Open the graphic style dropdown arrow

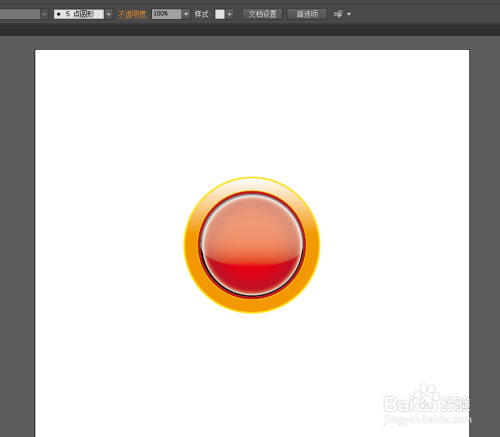click(x=229, y=14)
